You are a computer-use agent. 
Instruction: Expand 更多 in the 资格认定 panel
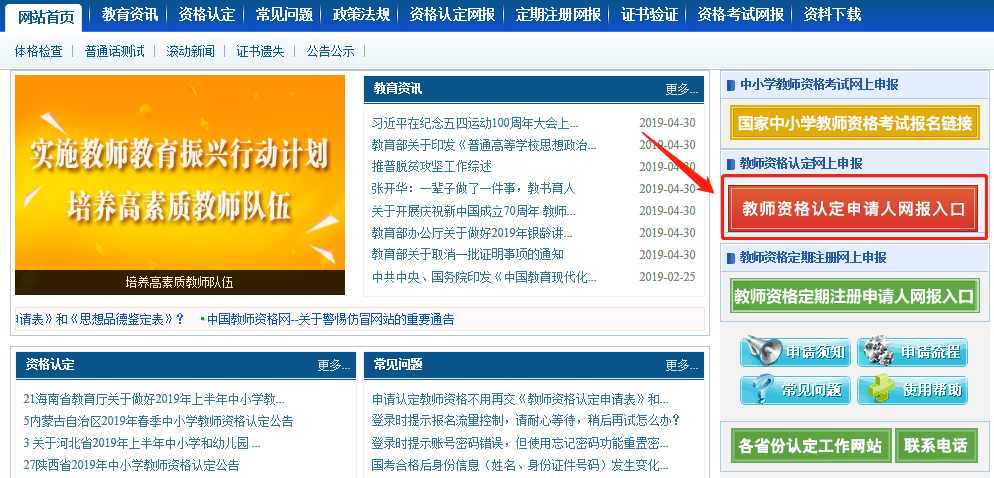[x=334, y=364]
